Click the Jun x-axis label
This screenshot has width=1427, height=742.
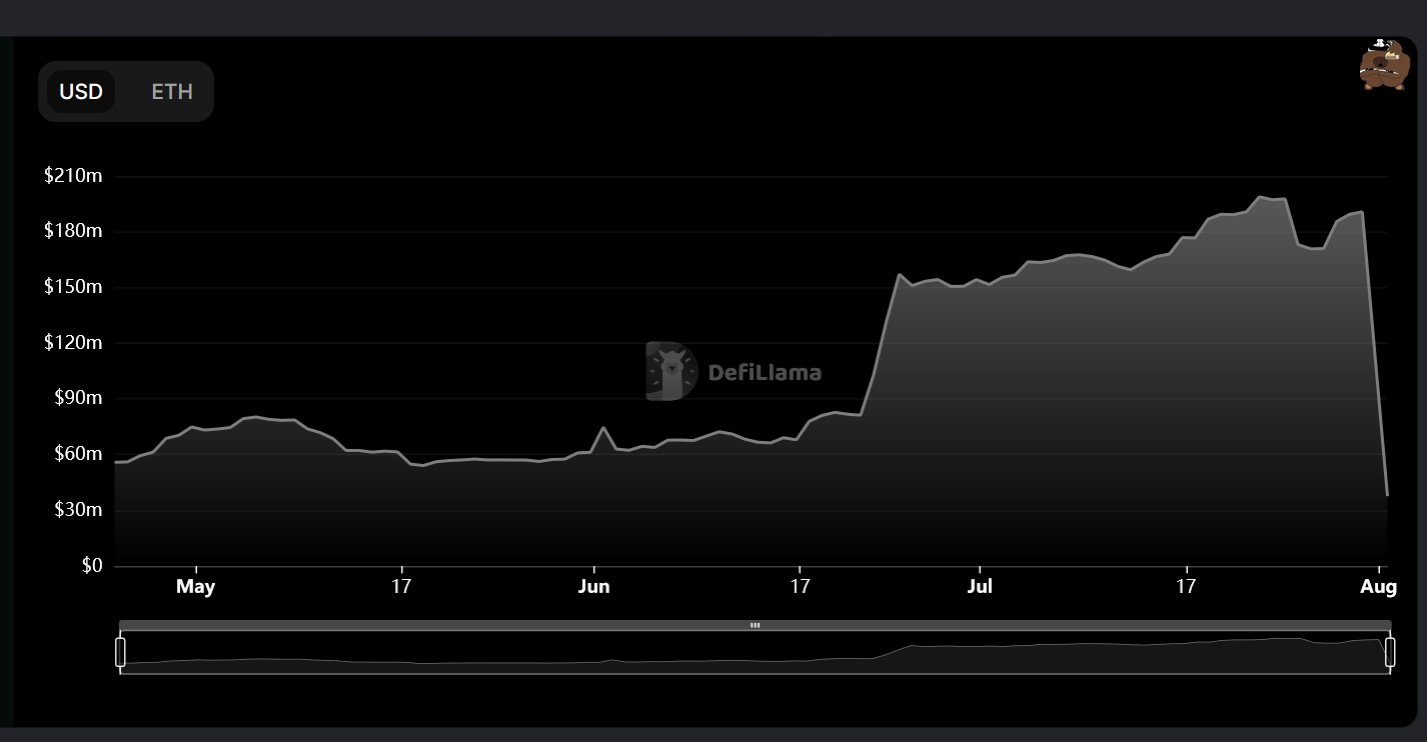coord(593,587)
